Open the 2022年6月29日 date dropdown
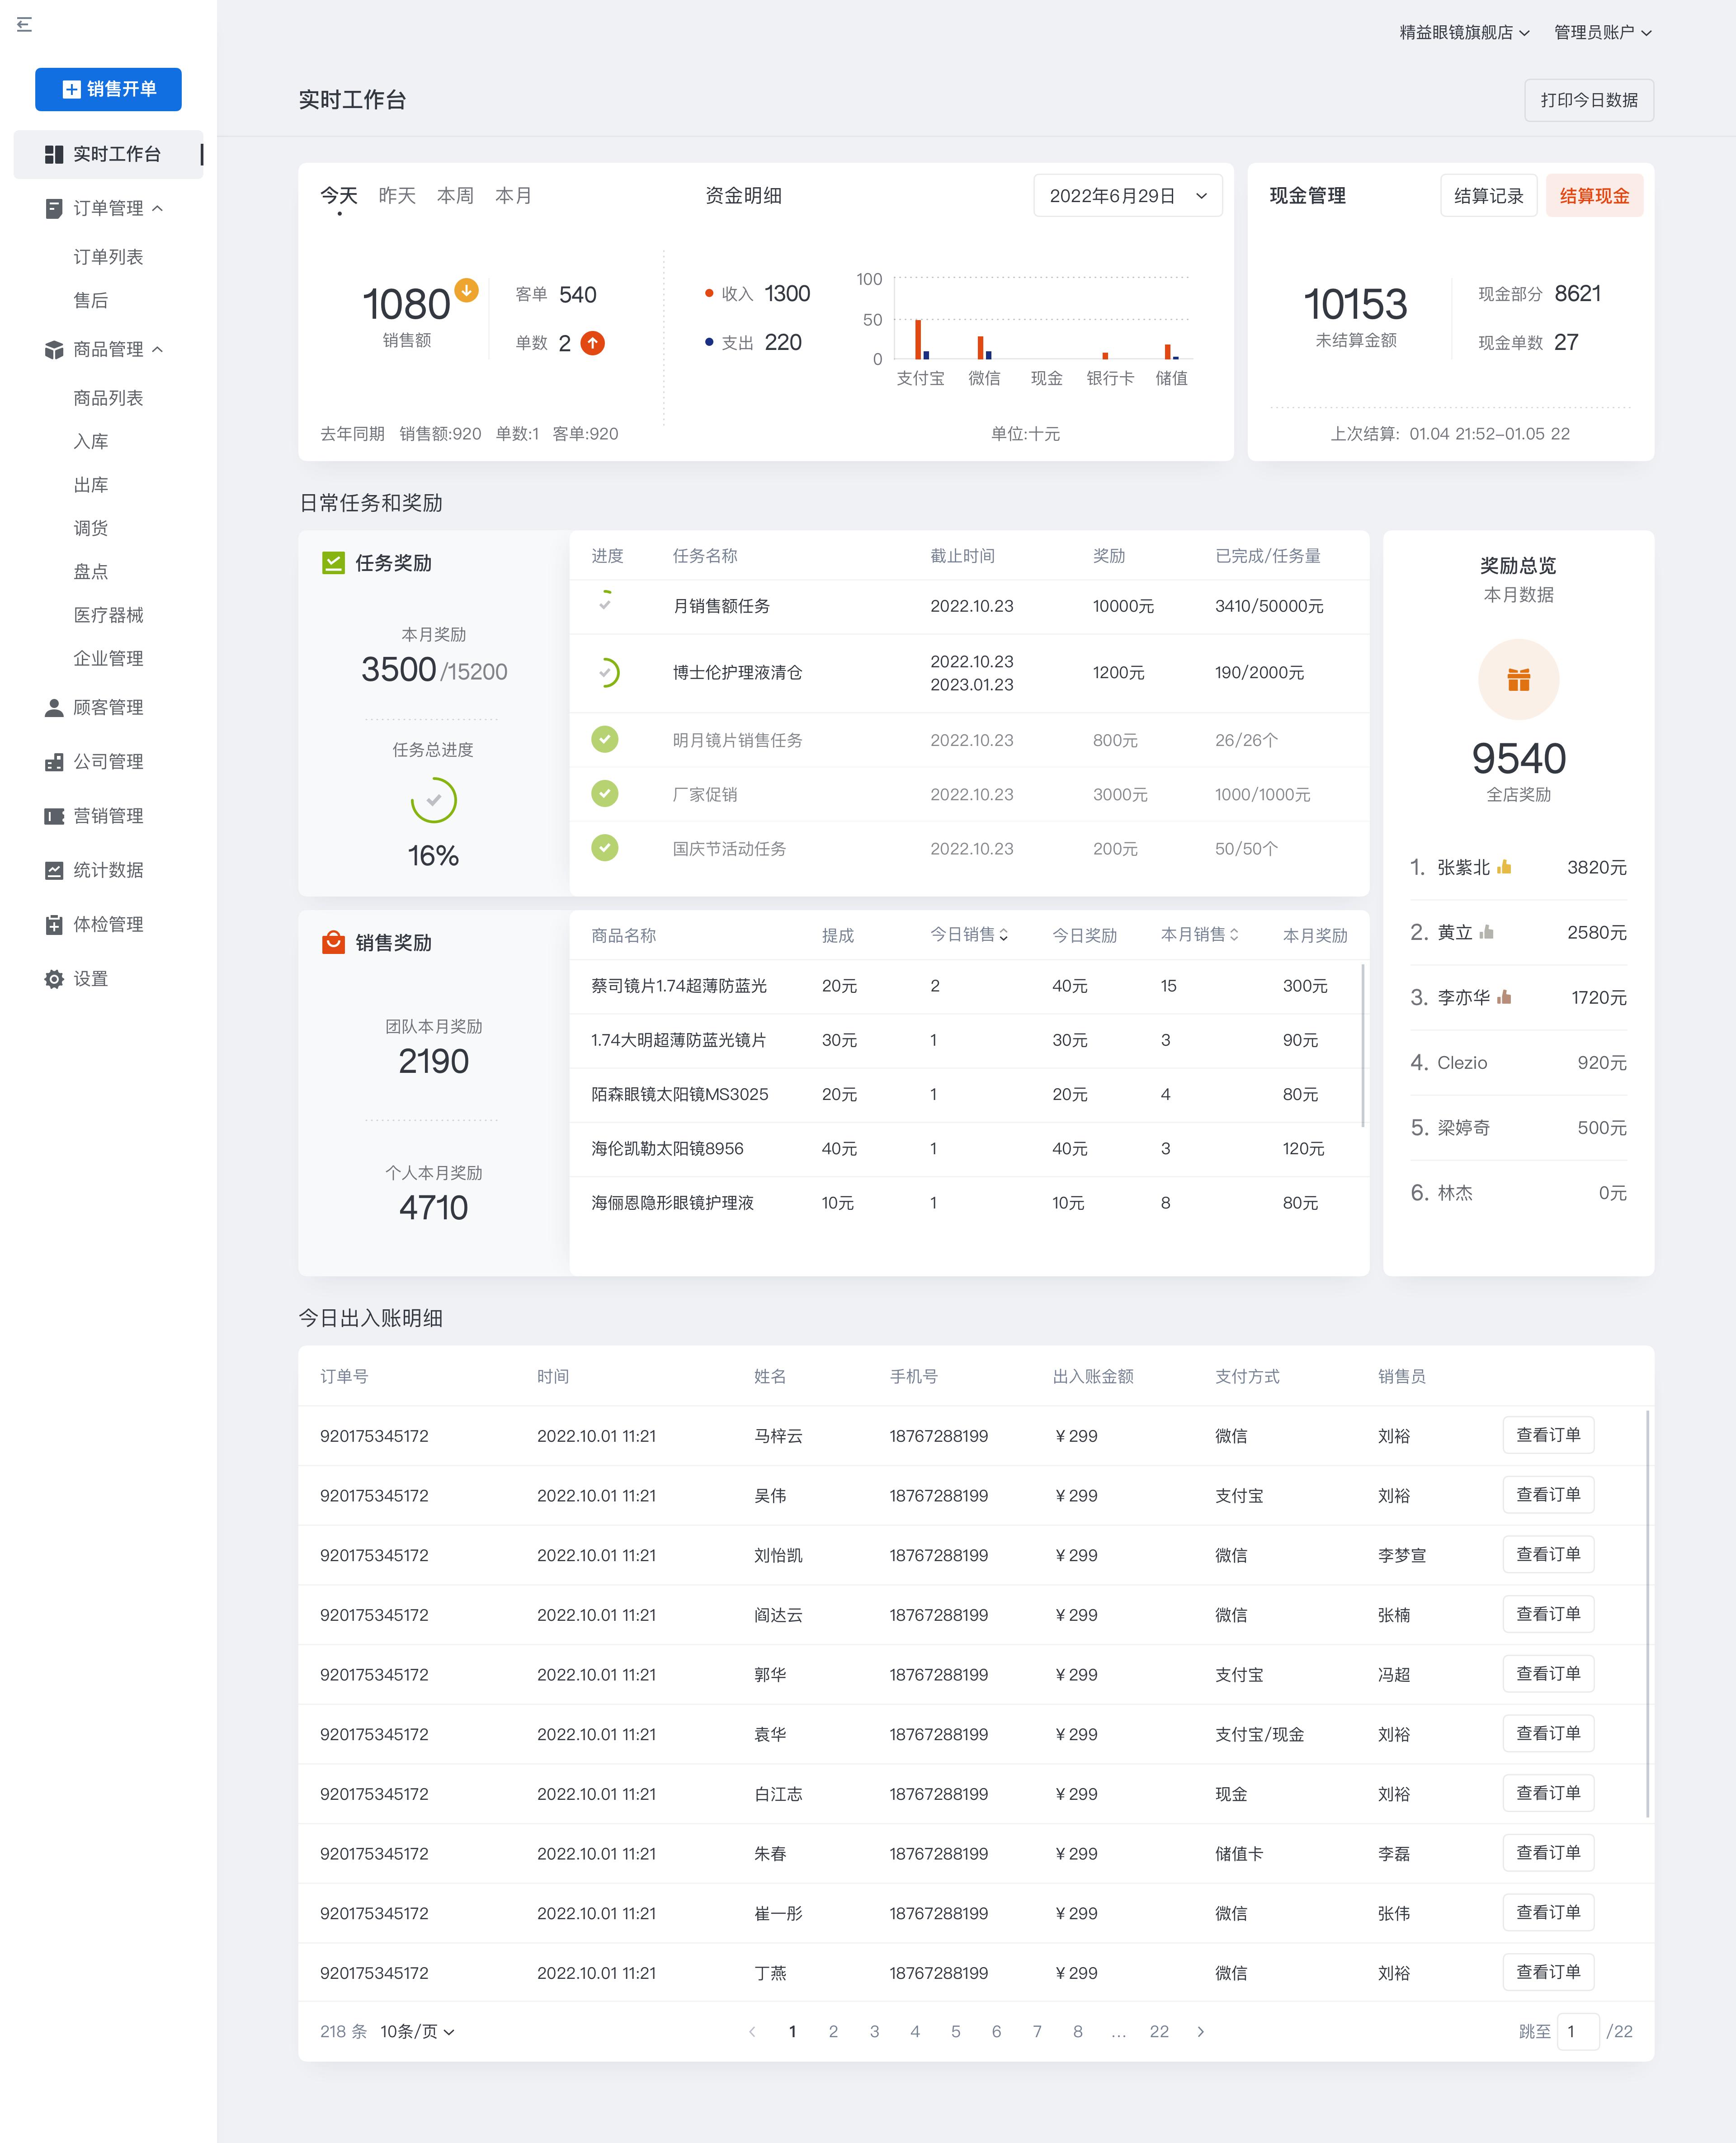 tap(1127, 196)
